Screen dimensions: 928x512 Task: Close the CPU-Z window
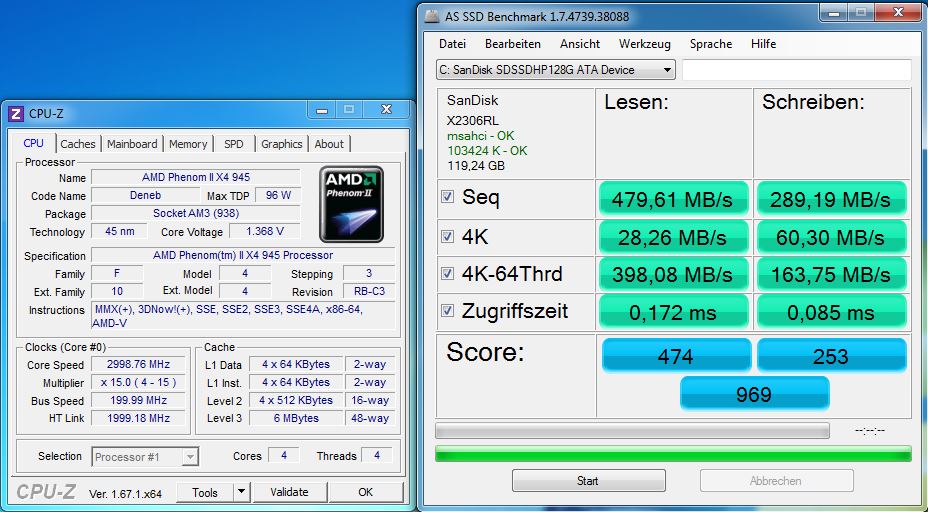(x=386, y=110)
